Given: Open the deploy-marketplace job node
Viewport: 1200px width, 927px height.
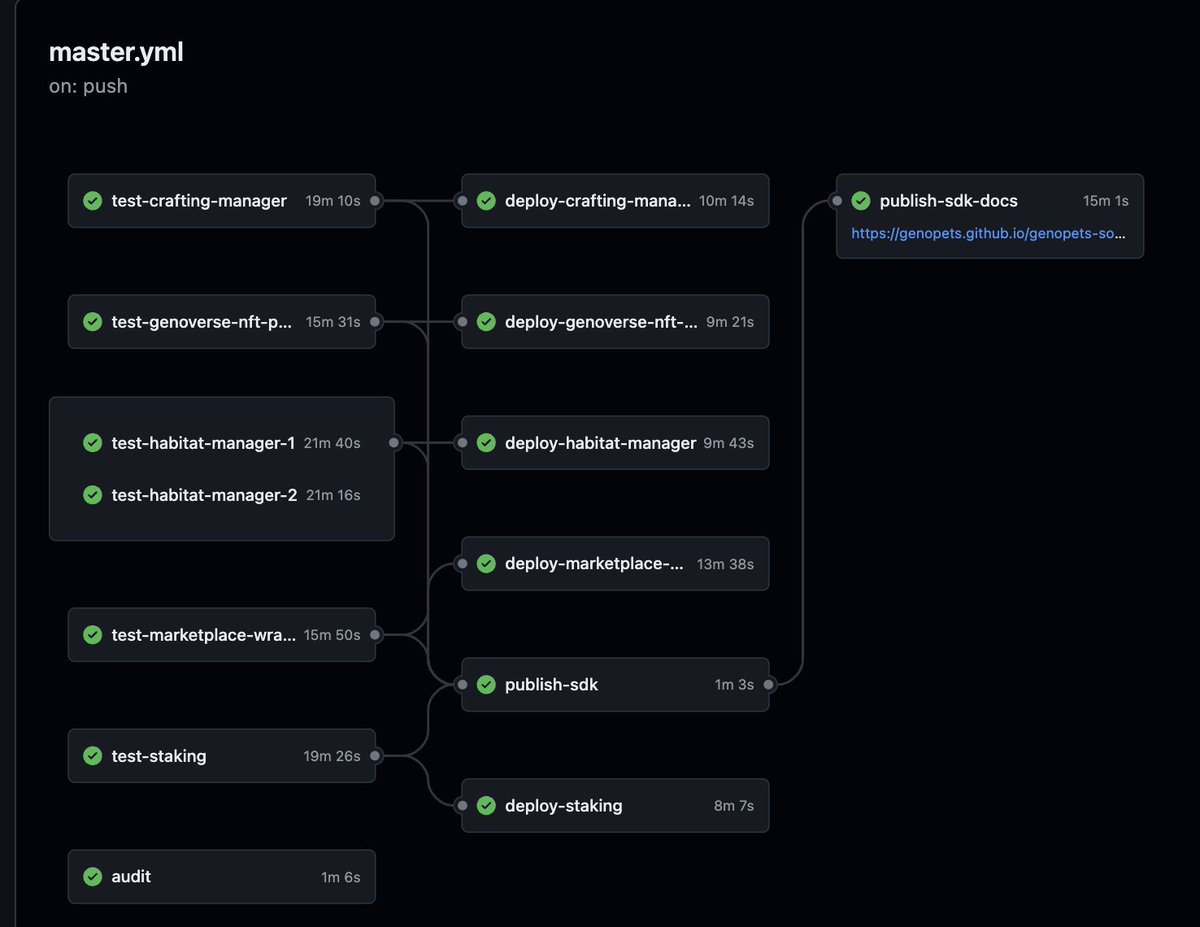Looking at the screenshot, I should point(615,564).
